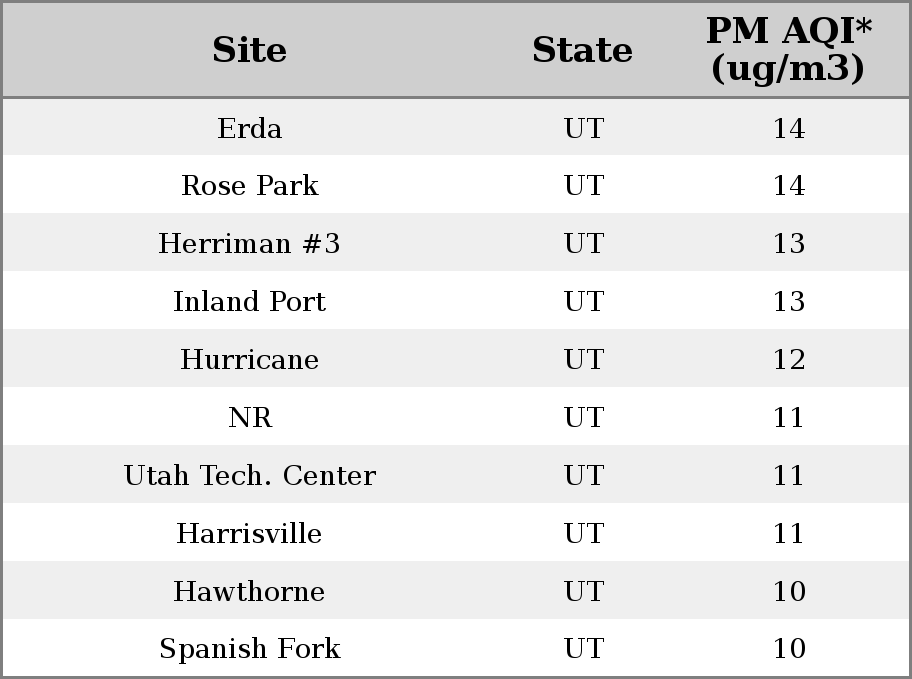912x679 pixels.
Task: Click the UT state cell for NR
Action: coord(584,417)
